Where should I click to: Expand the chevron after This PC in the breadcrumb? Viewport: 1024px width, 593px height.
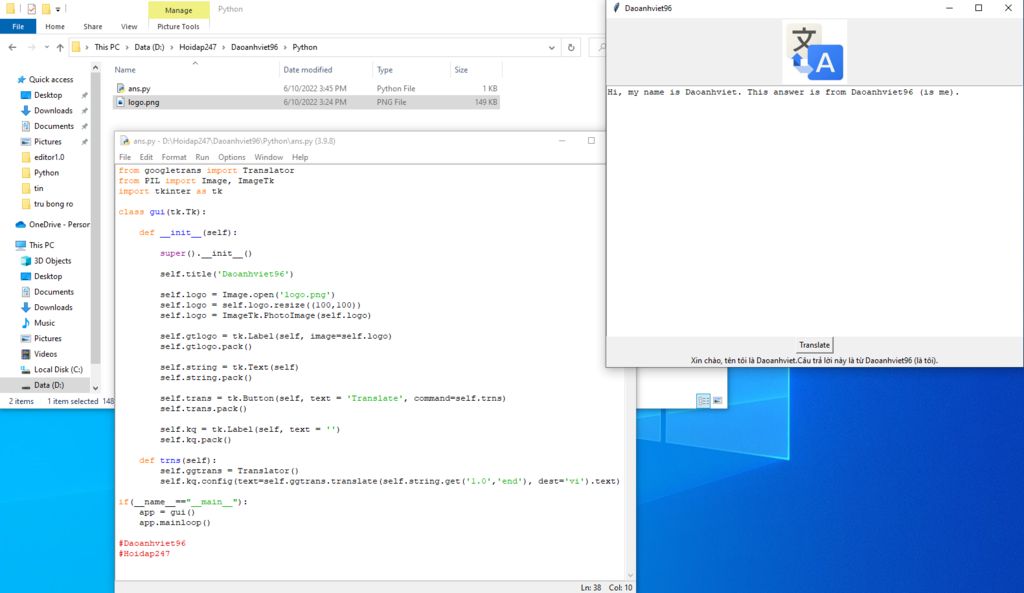pos(127,47)
